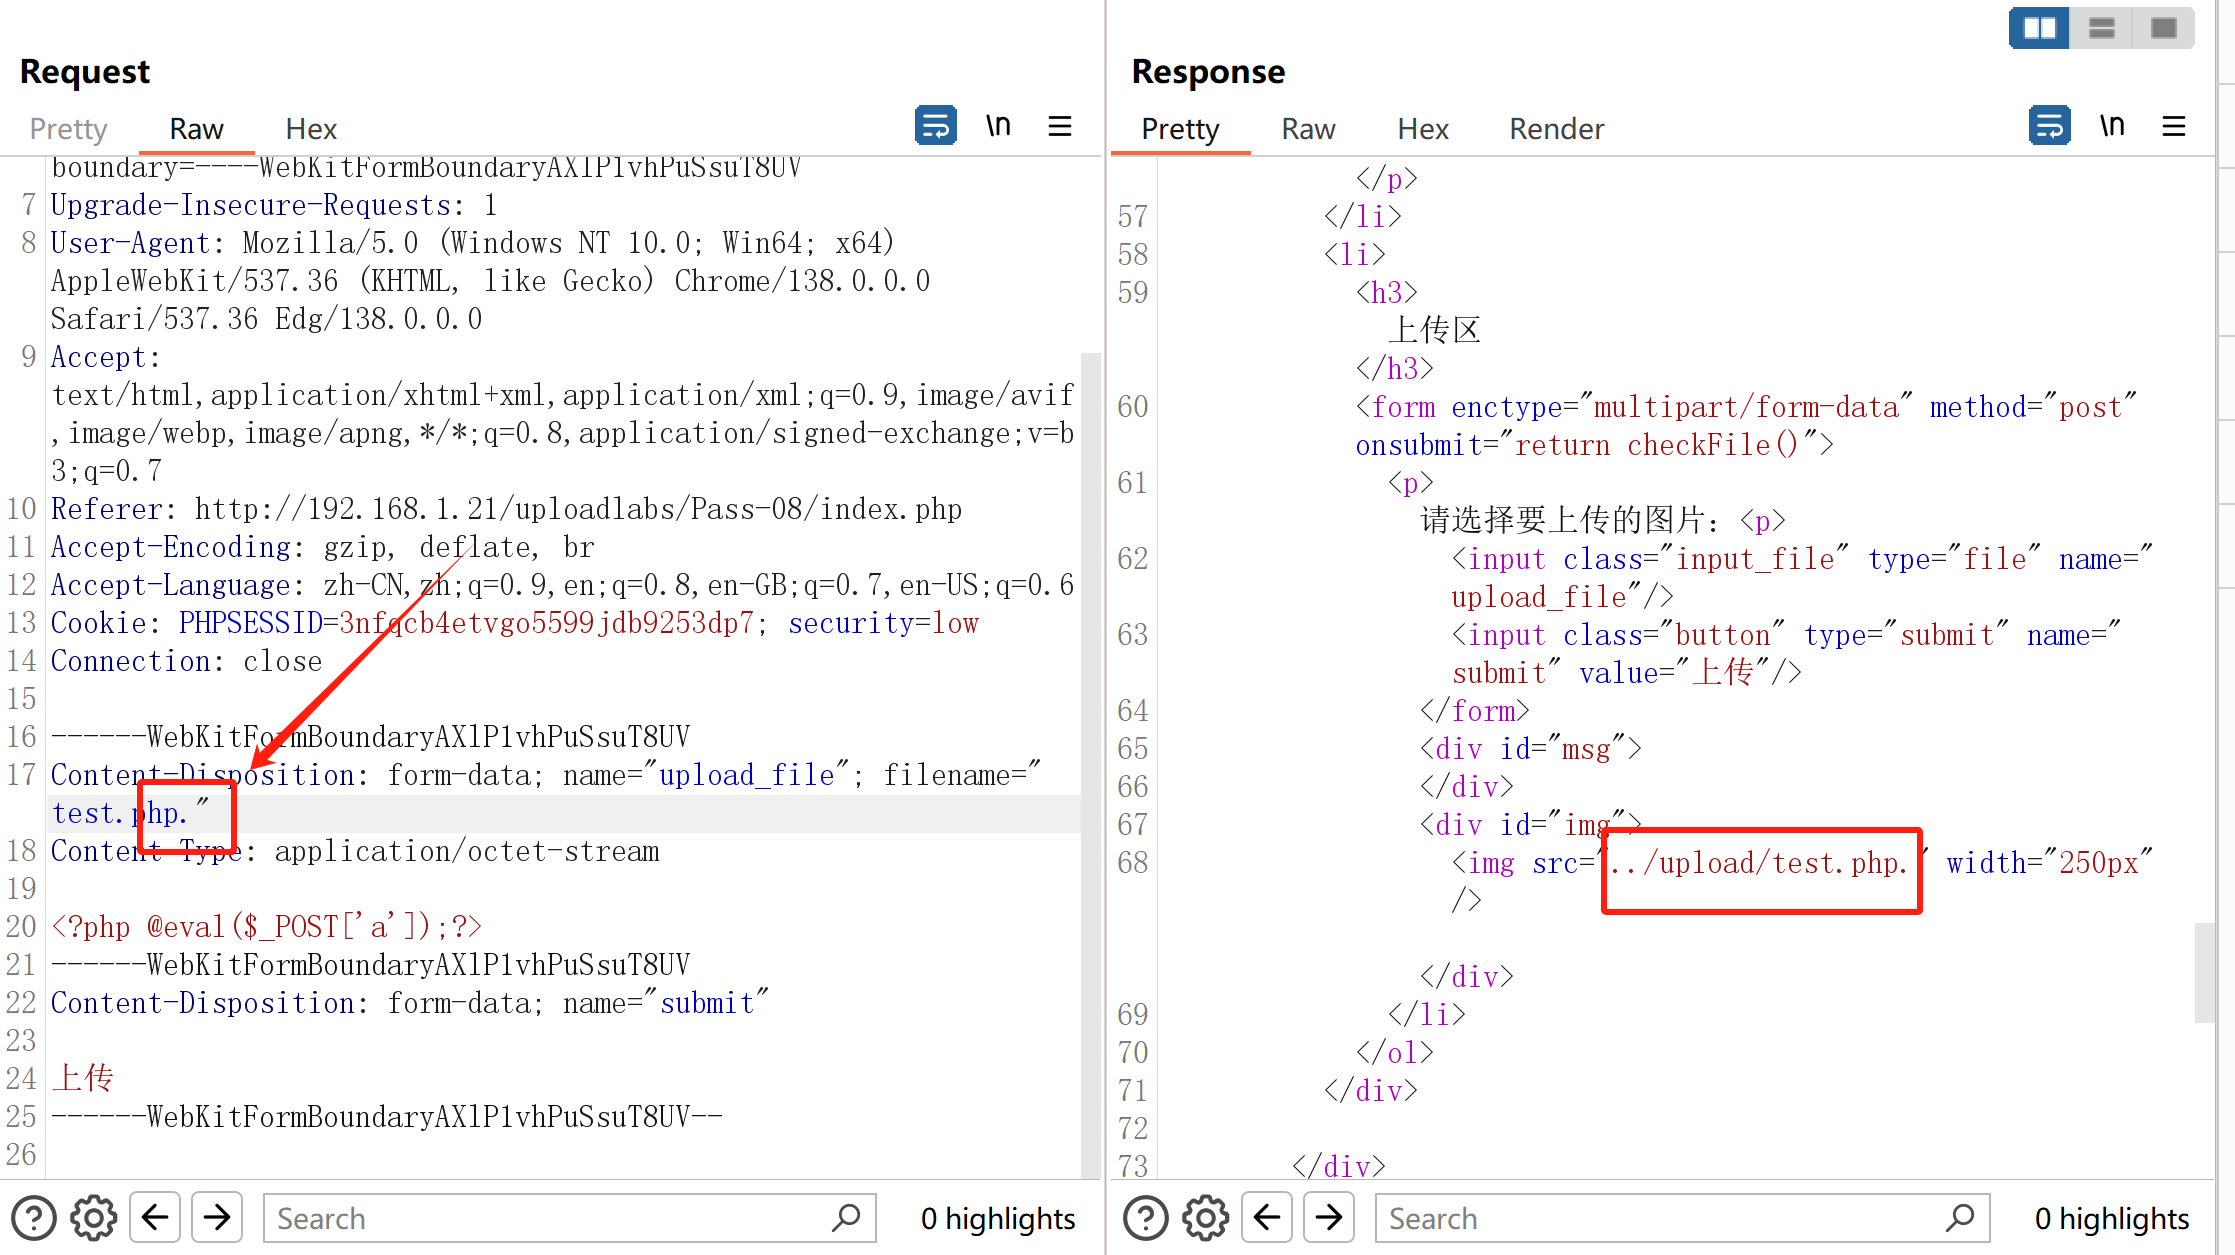
Task: Click 'Content-Type: application/octet-stream' line
Action: point(355,851)
